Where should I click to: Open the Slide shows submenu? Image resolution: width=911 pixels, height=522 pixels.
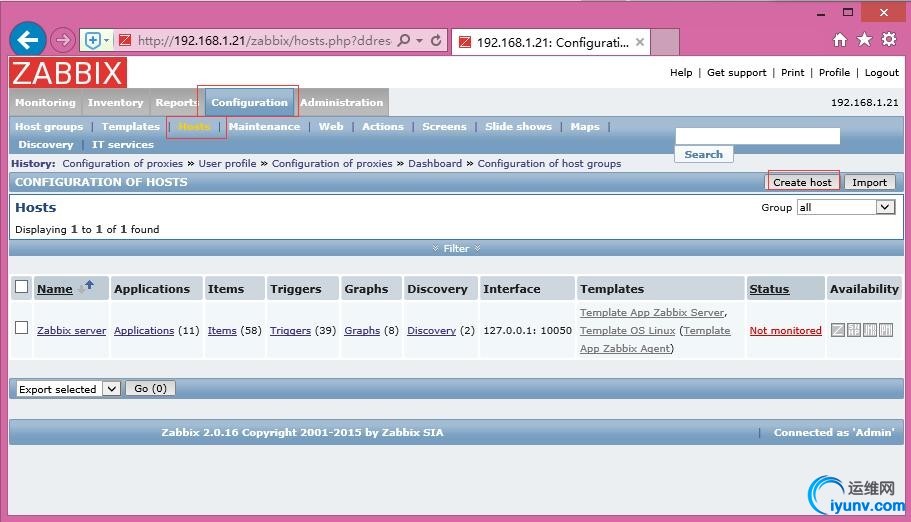point(518,126)
